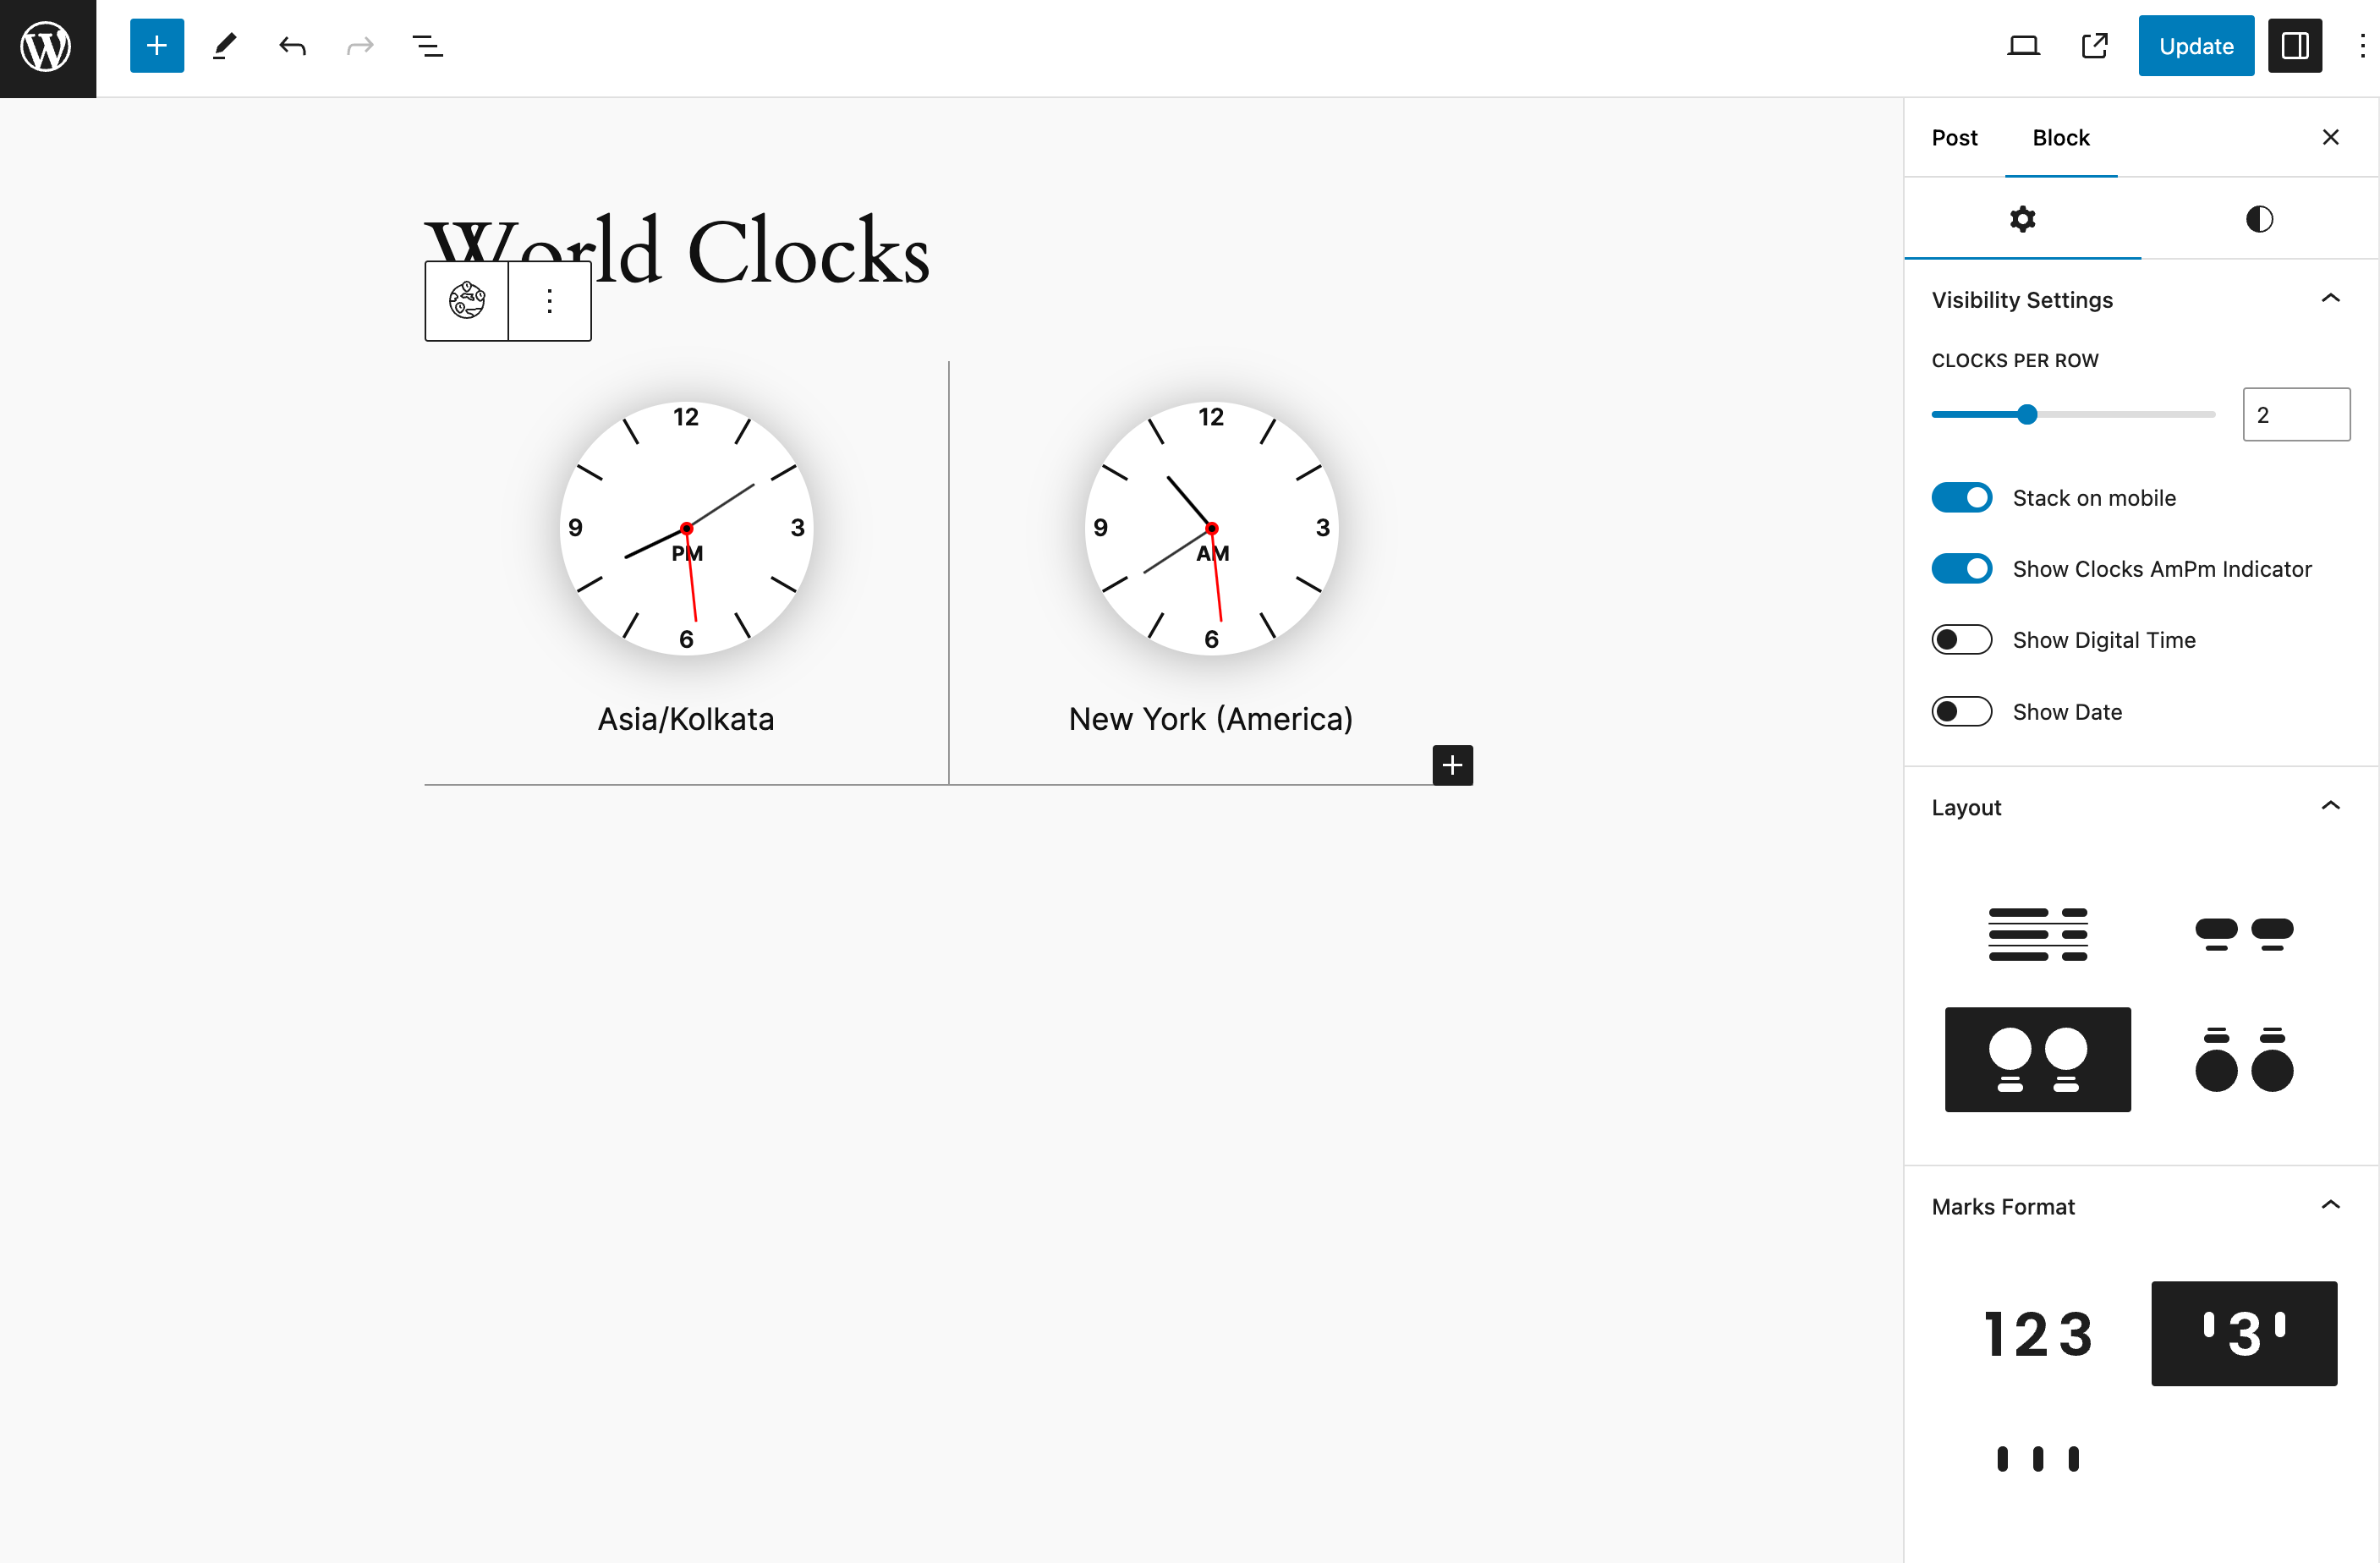2380x1563 pixels.
Task: Toggle the Stack on mobile switch
Action: pyautogui.click(x=1960, y=497)
